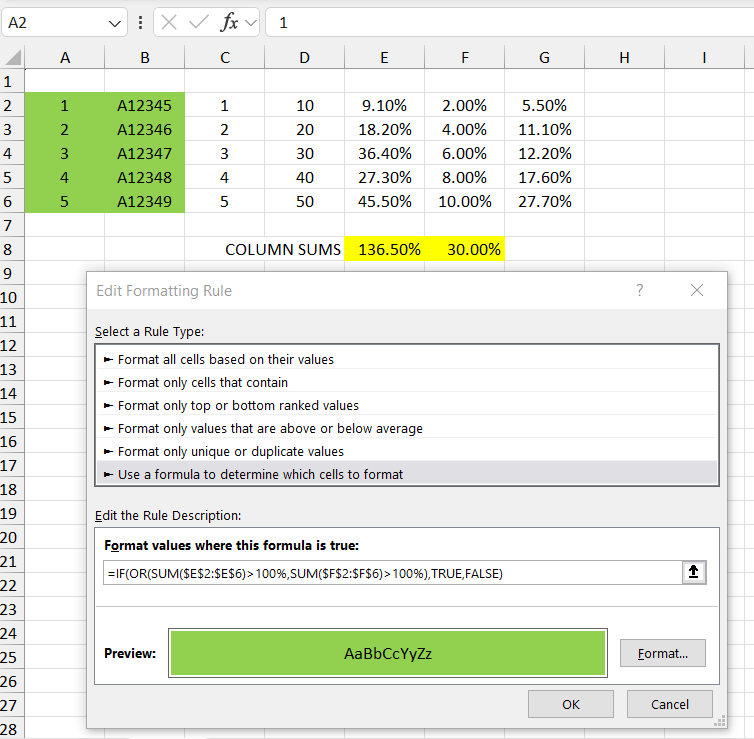Select row 28 header

(x=12, y=729)
